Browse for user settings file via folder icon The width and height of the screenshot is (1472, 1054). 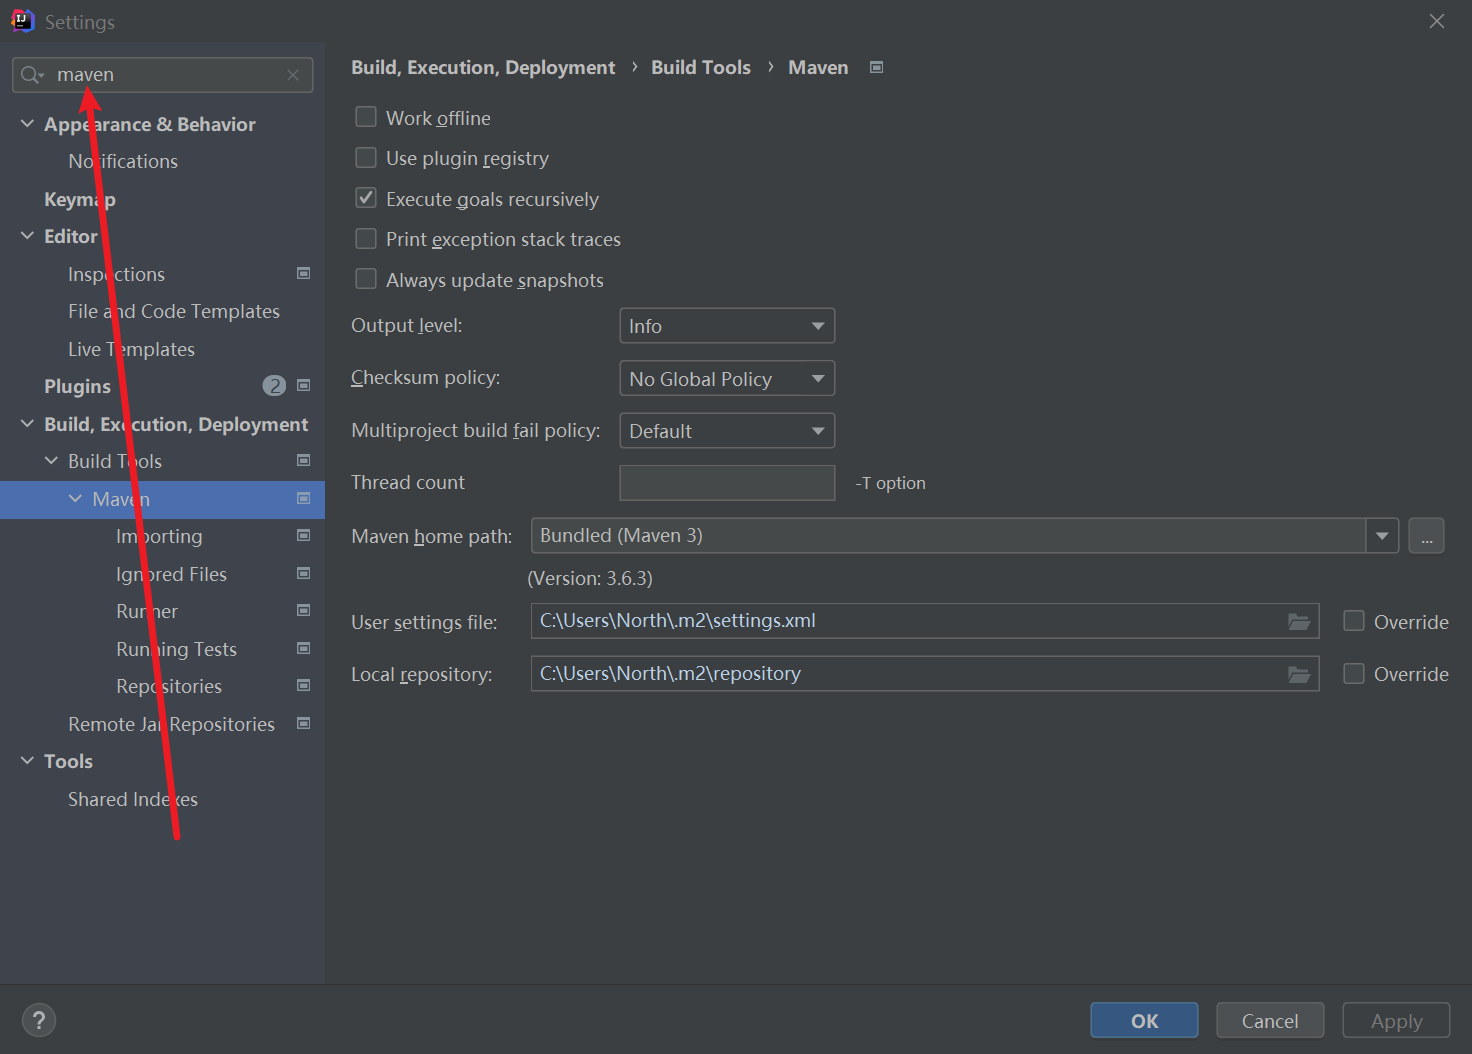(x=1299, y=621)
